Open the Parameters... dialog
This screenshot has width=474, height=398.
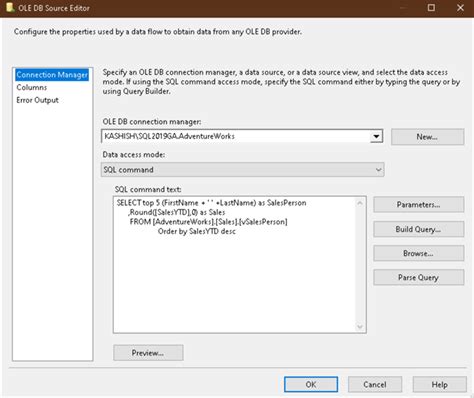[x=418, y=205]
